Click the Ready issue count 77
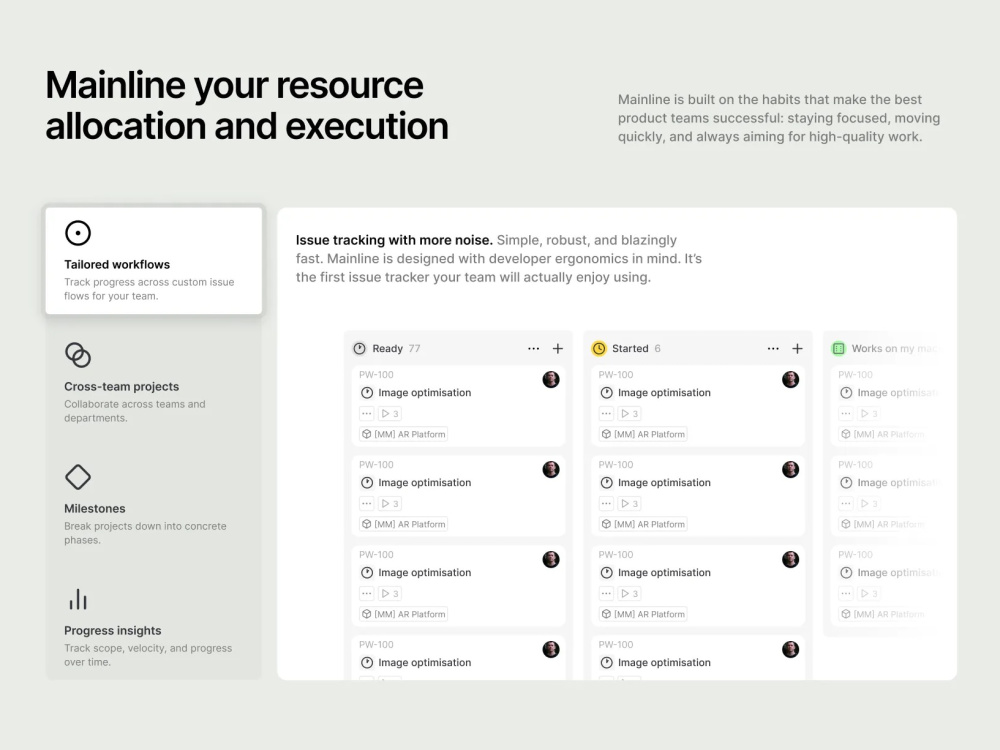Screen dimensions: 1000x750 click(415, 348)
